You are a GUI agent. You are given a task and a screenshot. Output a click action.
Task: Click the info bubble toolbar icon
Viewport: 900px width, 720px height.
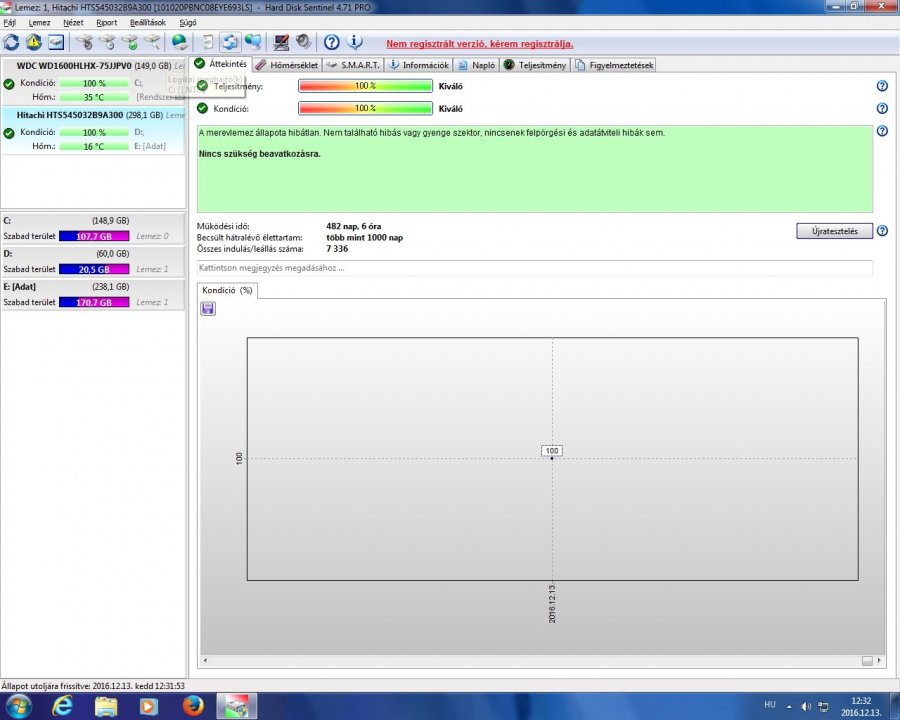355,42
